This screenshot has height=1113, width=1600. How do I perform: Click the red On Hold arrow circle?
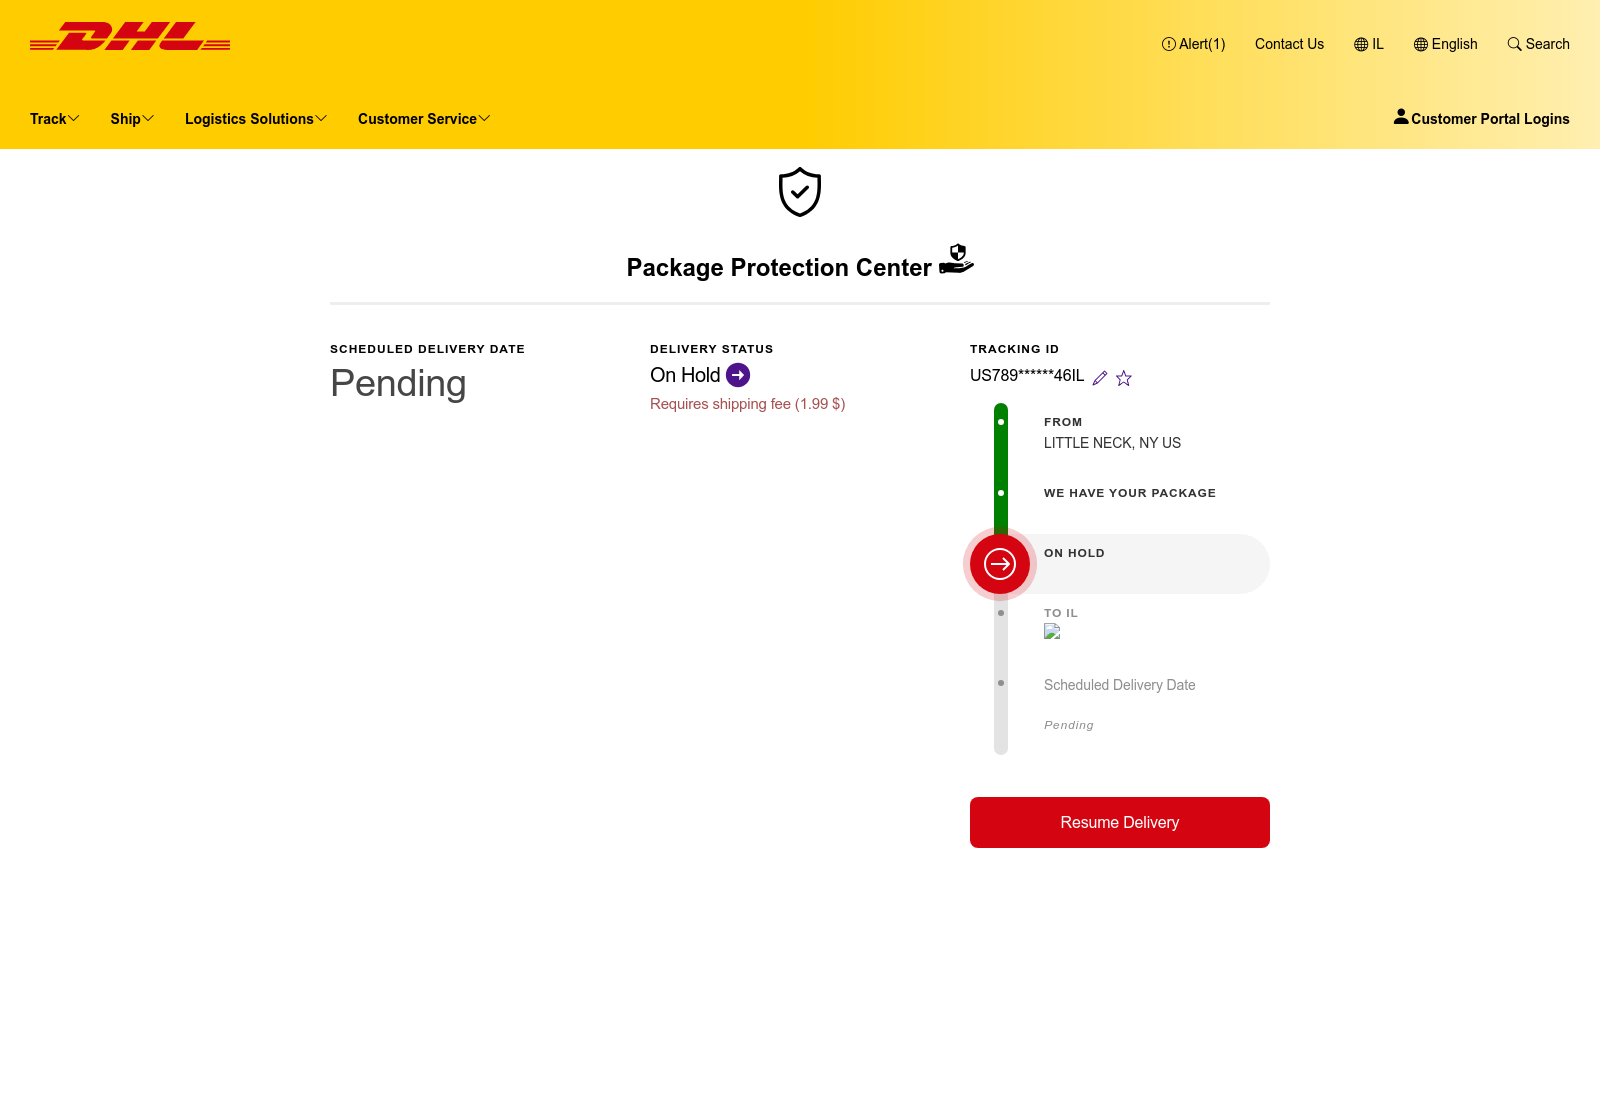pos(1000,564)
